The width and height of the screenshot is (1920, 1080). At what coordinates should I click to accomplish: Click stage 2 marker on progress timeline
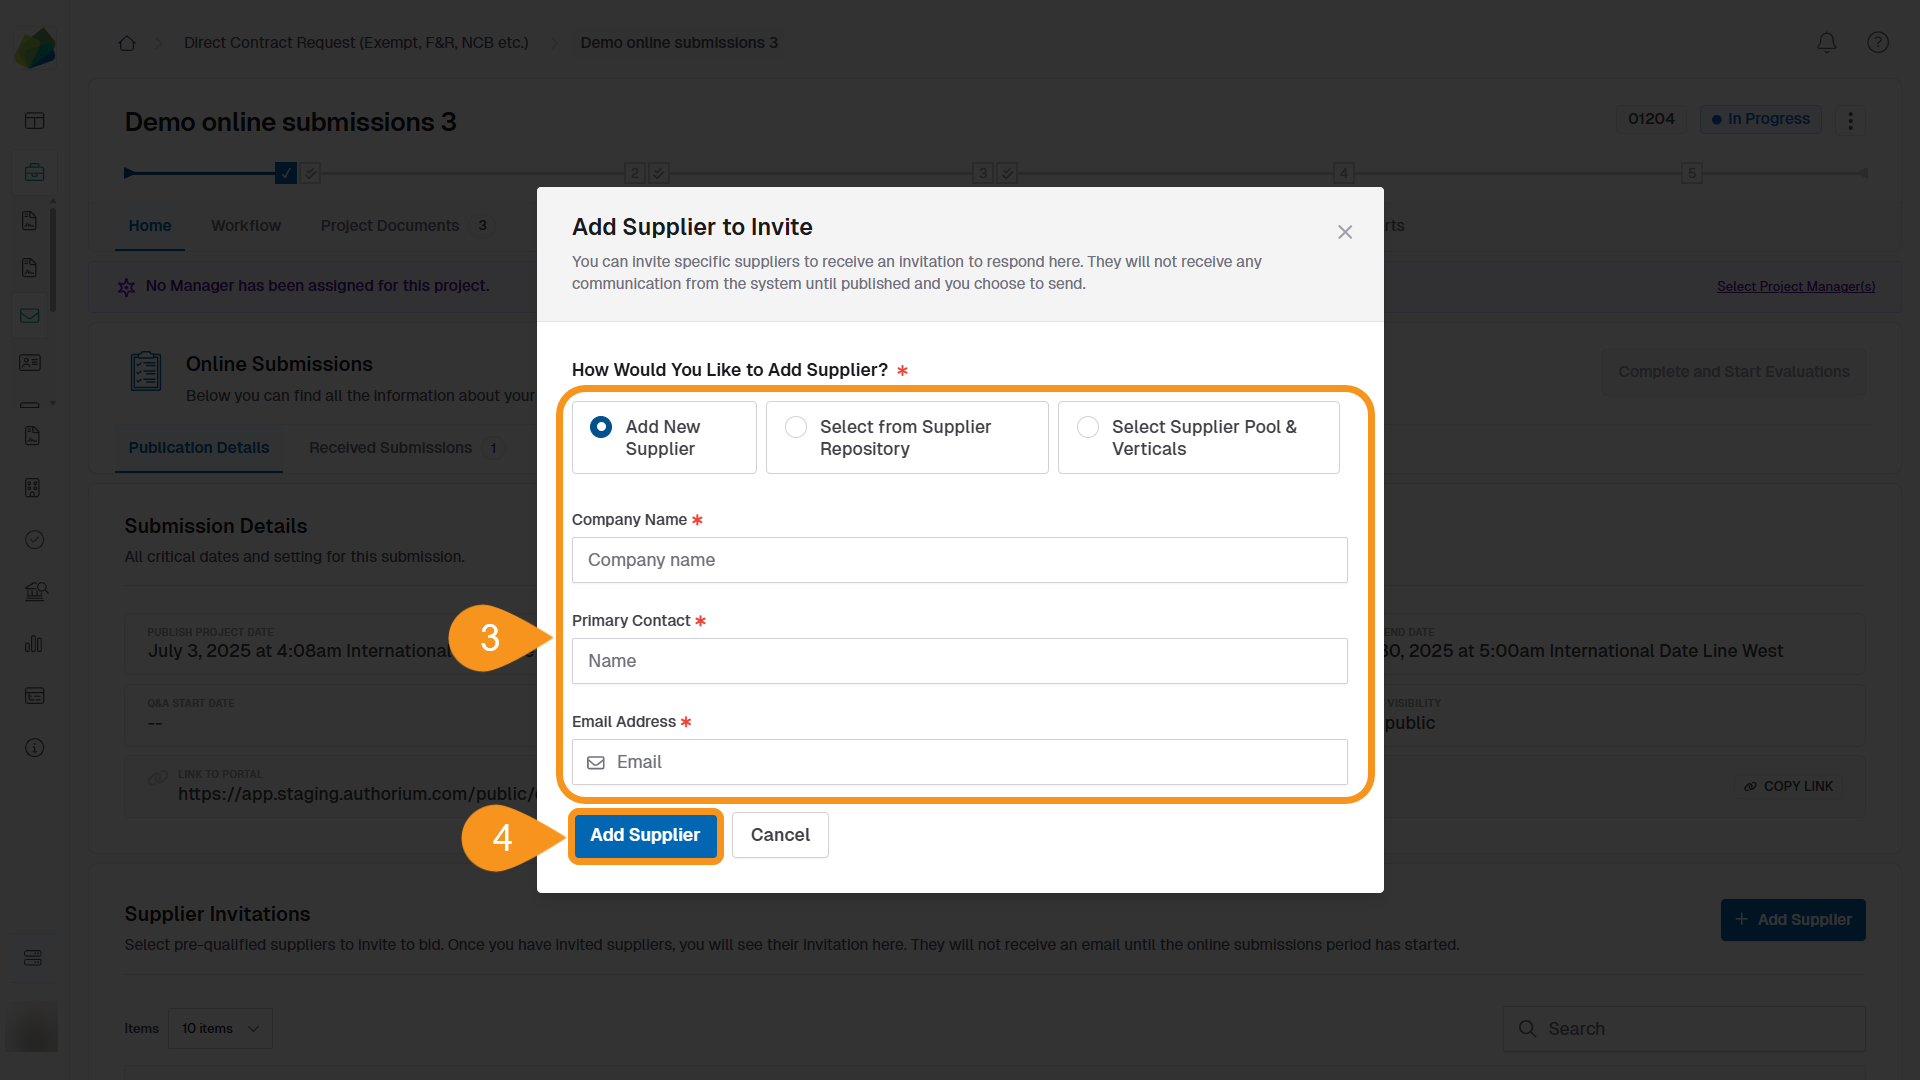click(634, 173)
